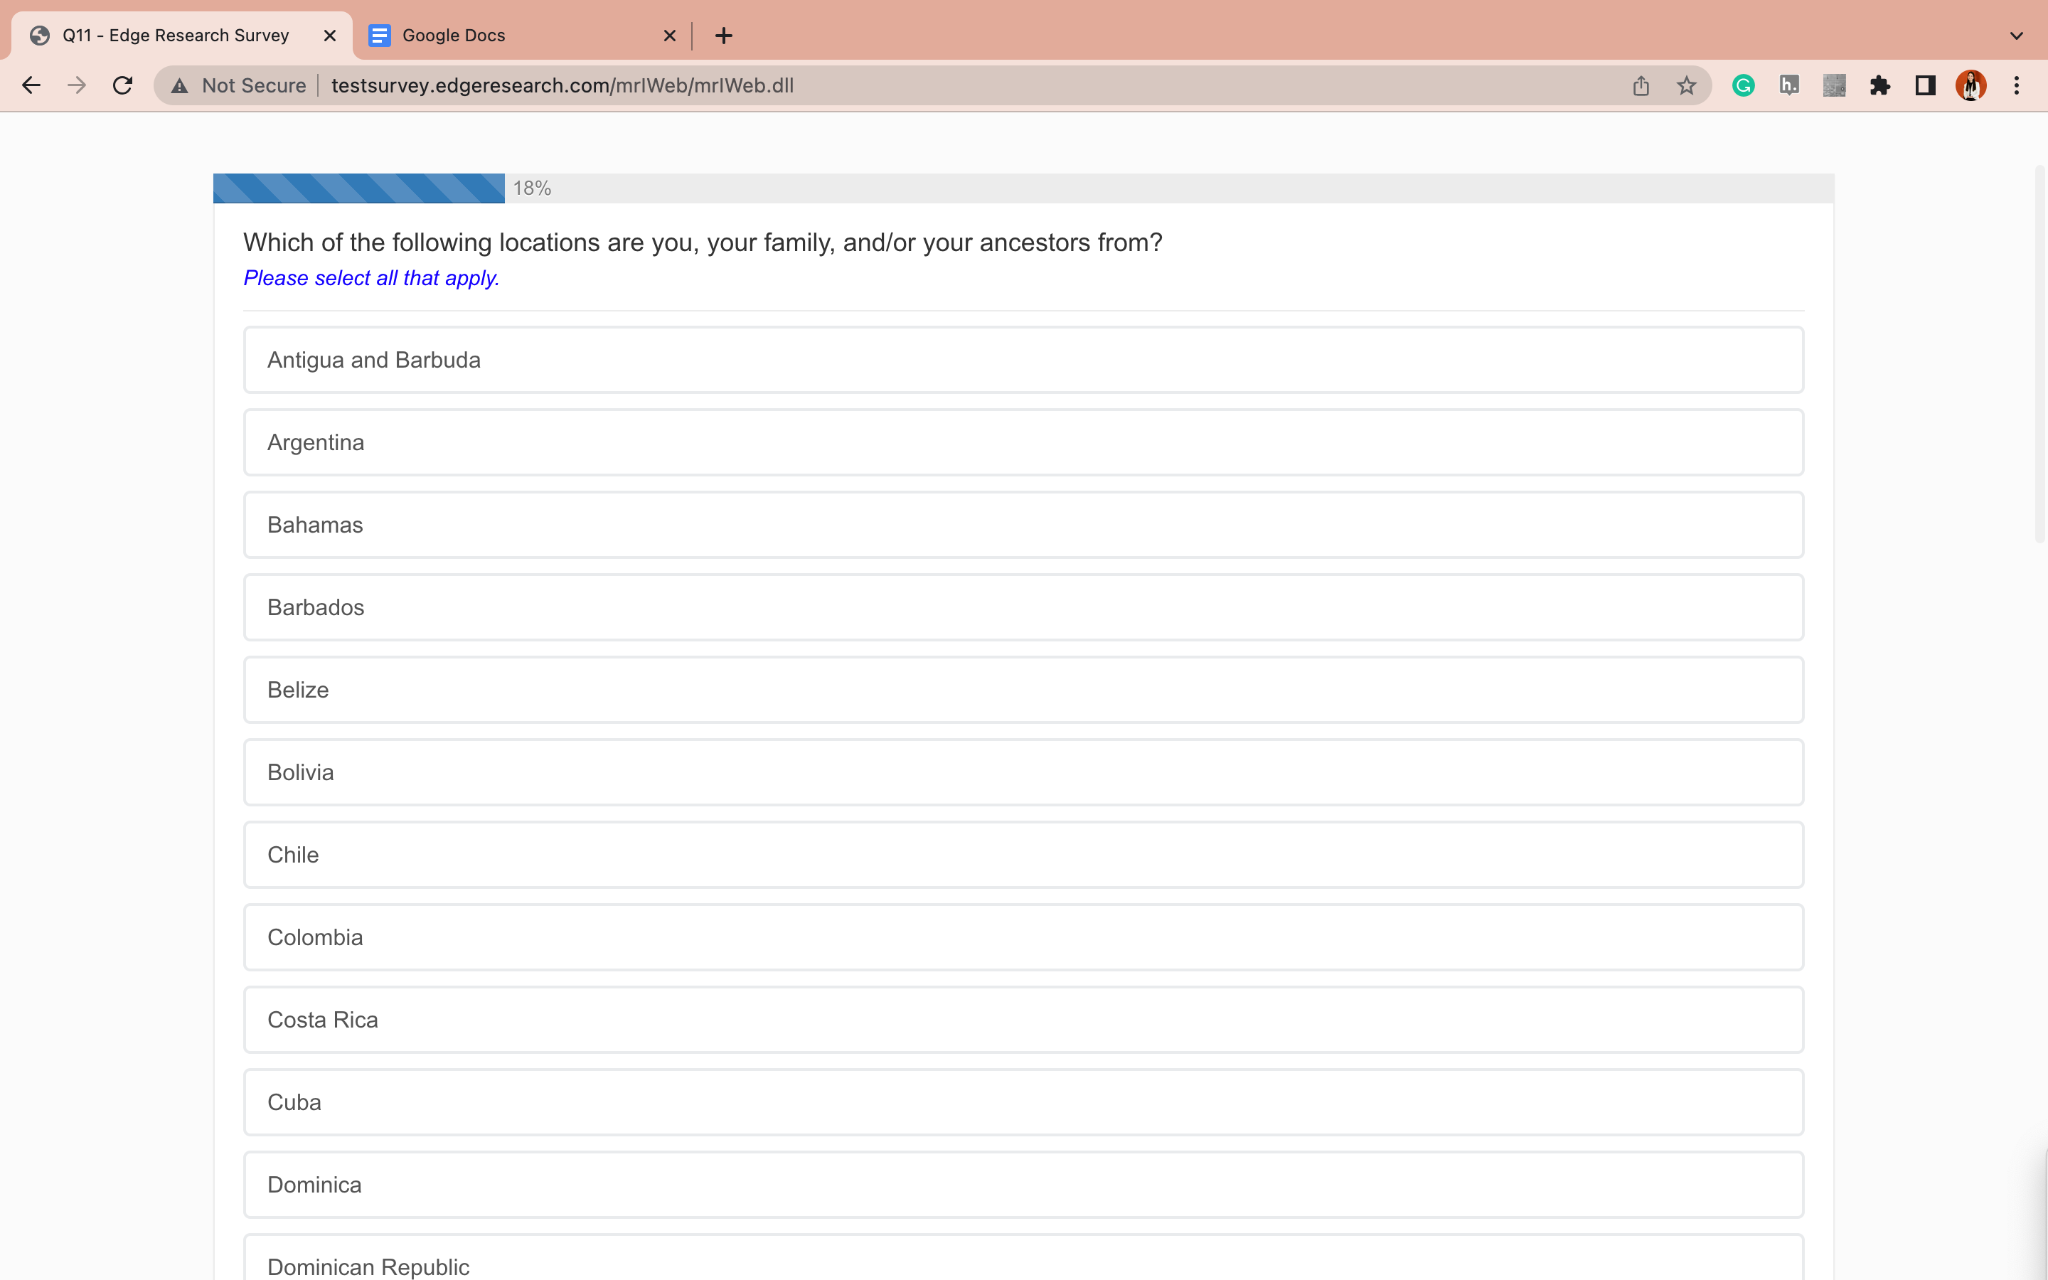Click Not Secure site info indicator

pyautogui.click(x=239, y=86)
